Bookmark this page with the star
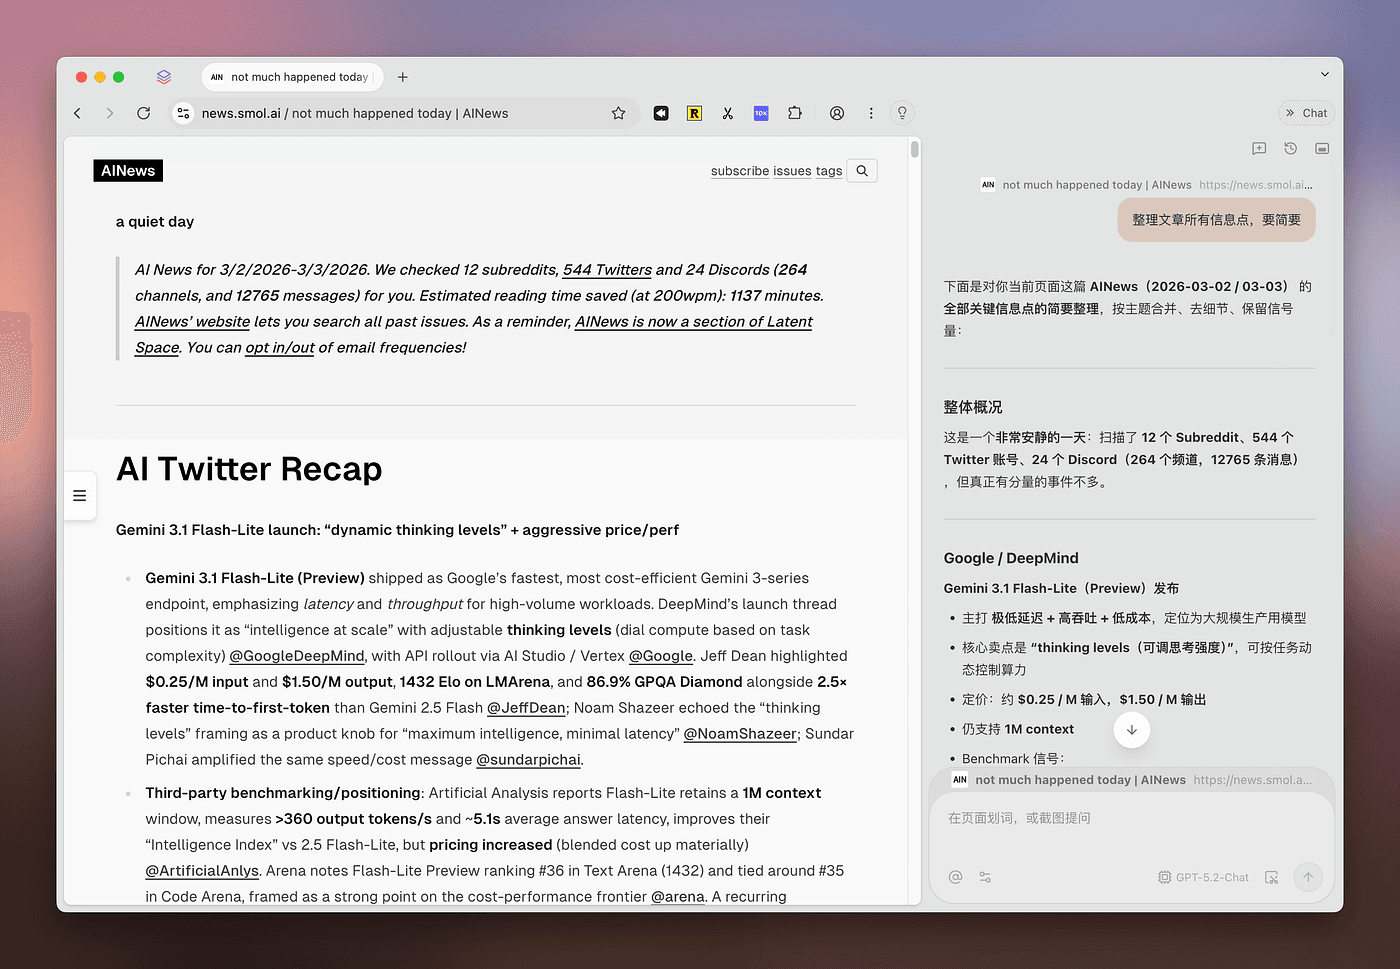 [x=618, y=113]
